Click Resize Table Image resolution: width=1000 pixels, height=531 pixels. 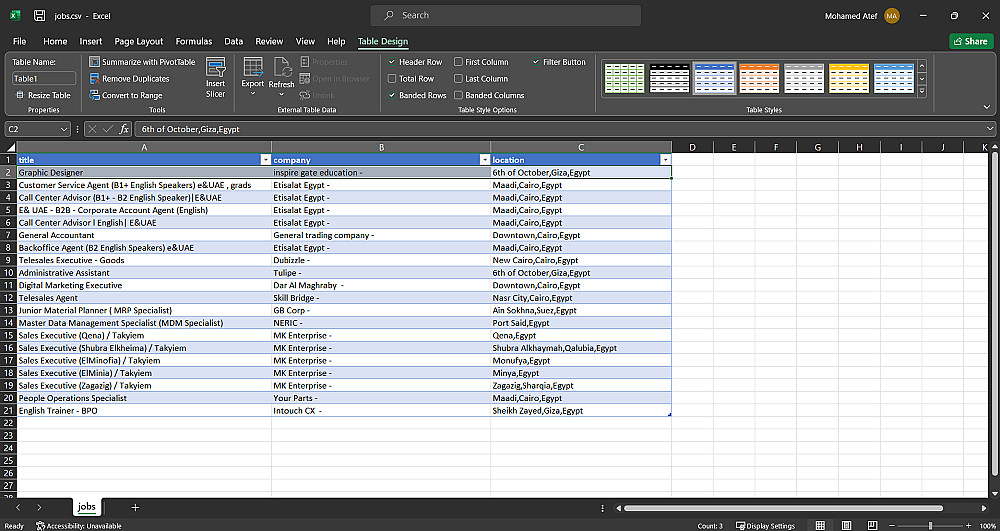click(x=42, y=95)
